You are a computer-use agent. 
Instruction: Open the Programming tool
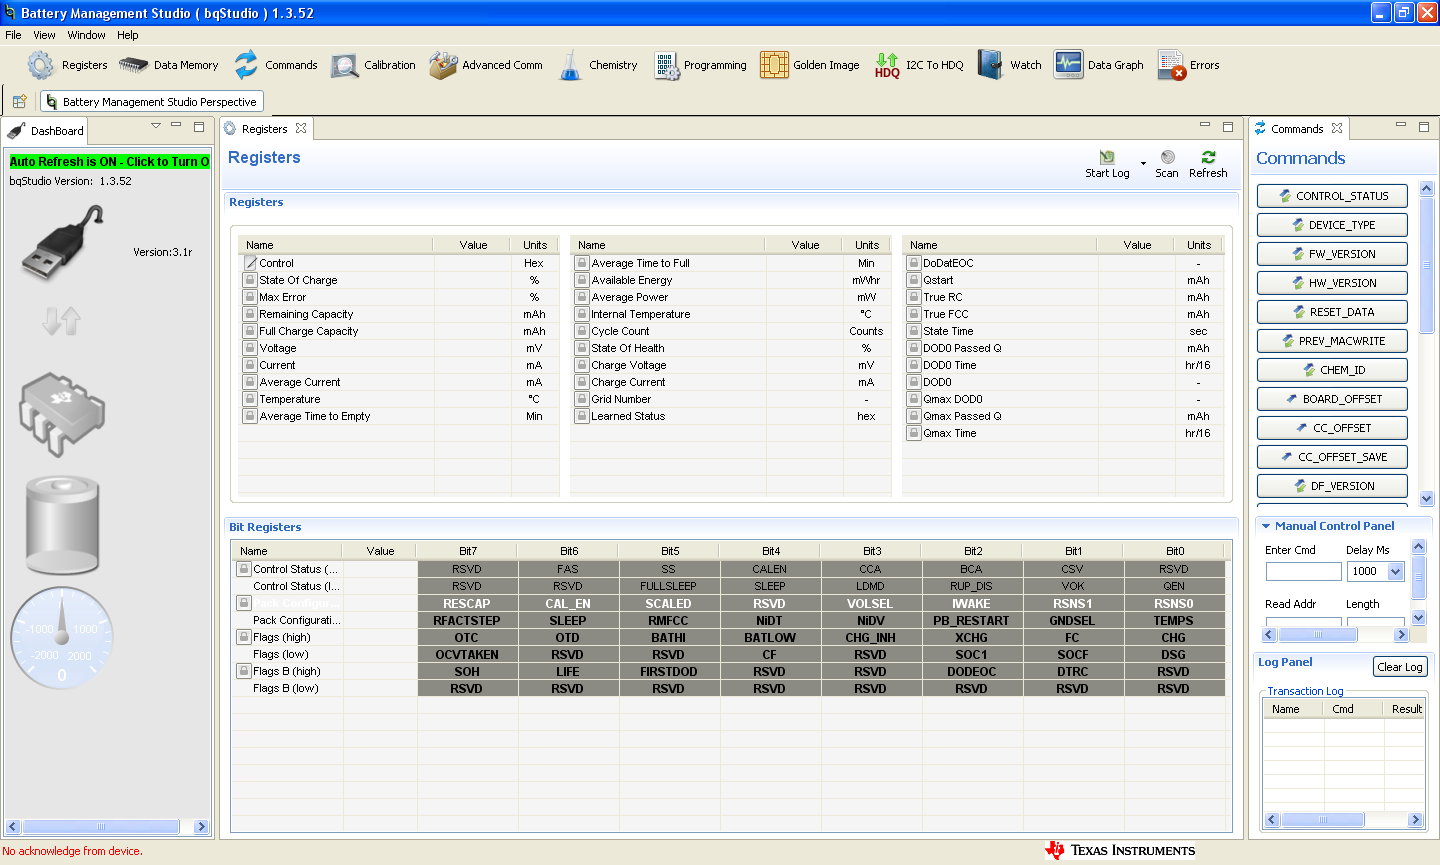700,65
